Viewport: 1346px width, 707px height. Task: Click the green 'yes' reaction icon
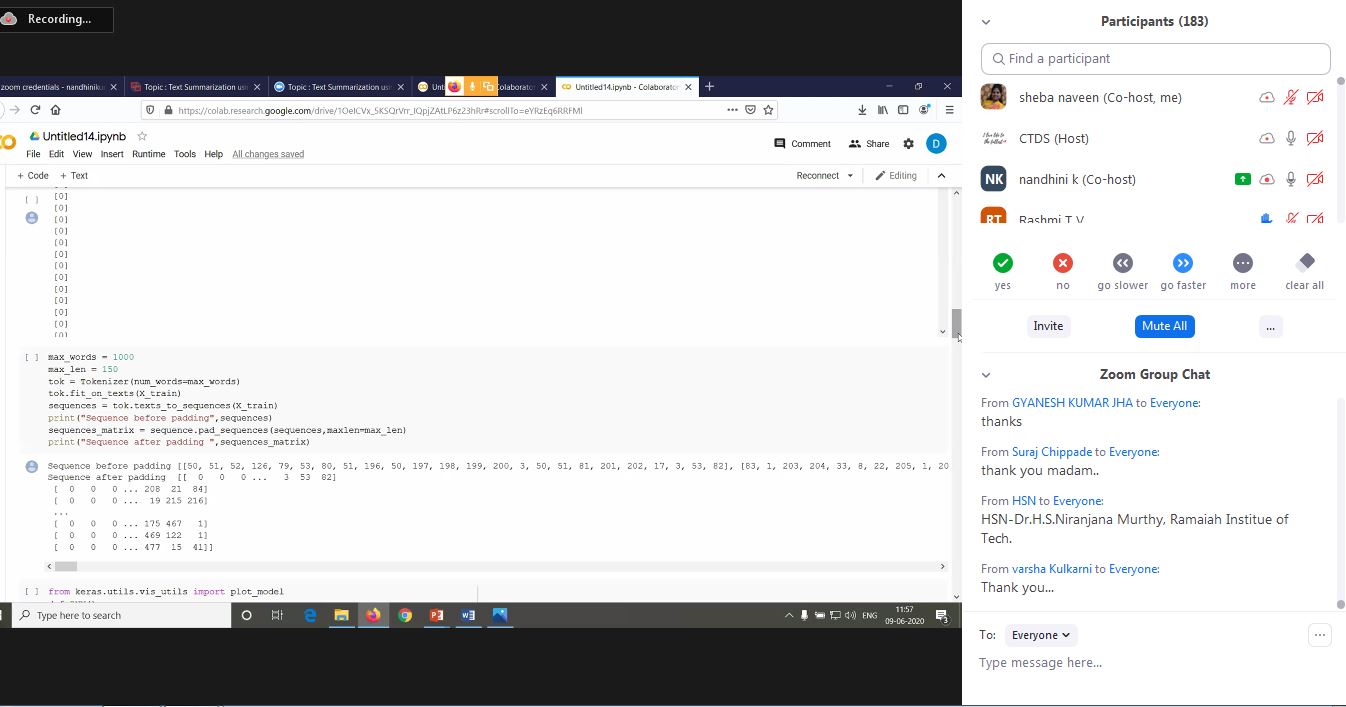pos(1002,263)
